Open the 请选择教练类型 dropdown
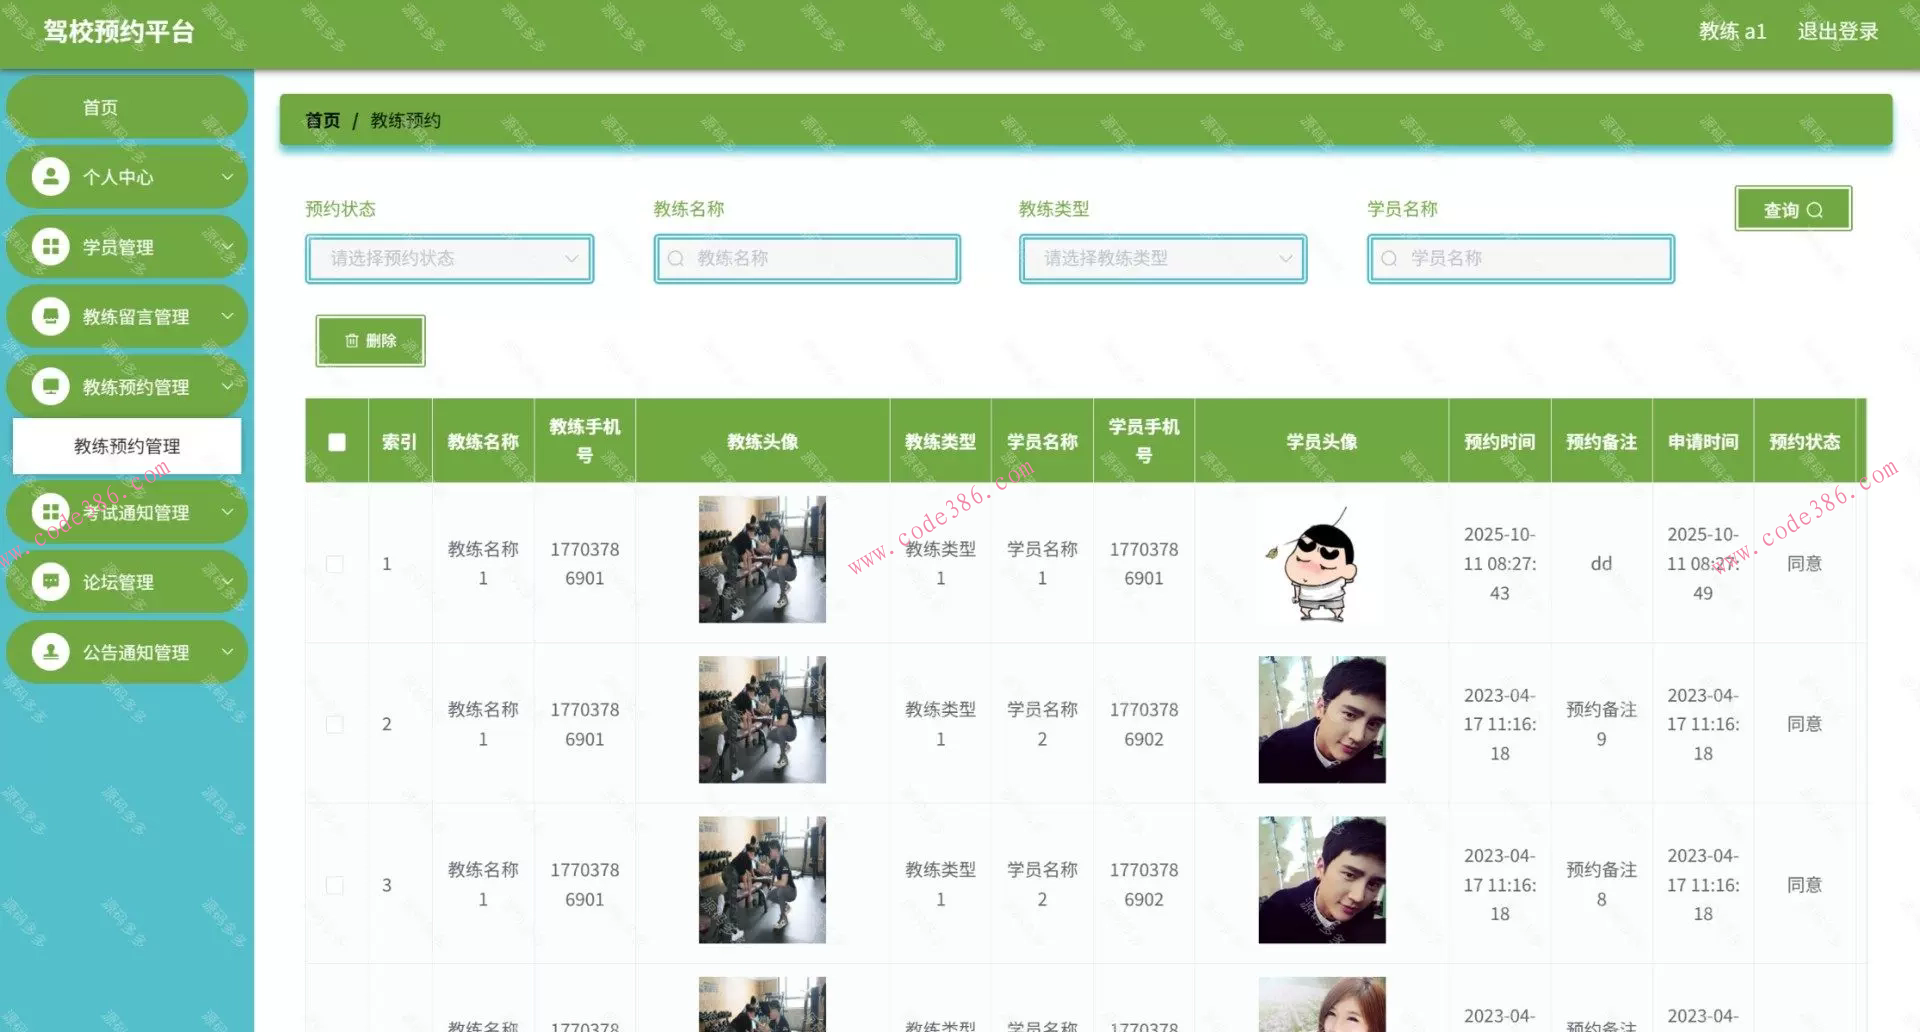 pos(1162,258)
